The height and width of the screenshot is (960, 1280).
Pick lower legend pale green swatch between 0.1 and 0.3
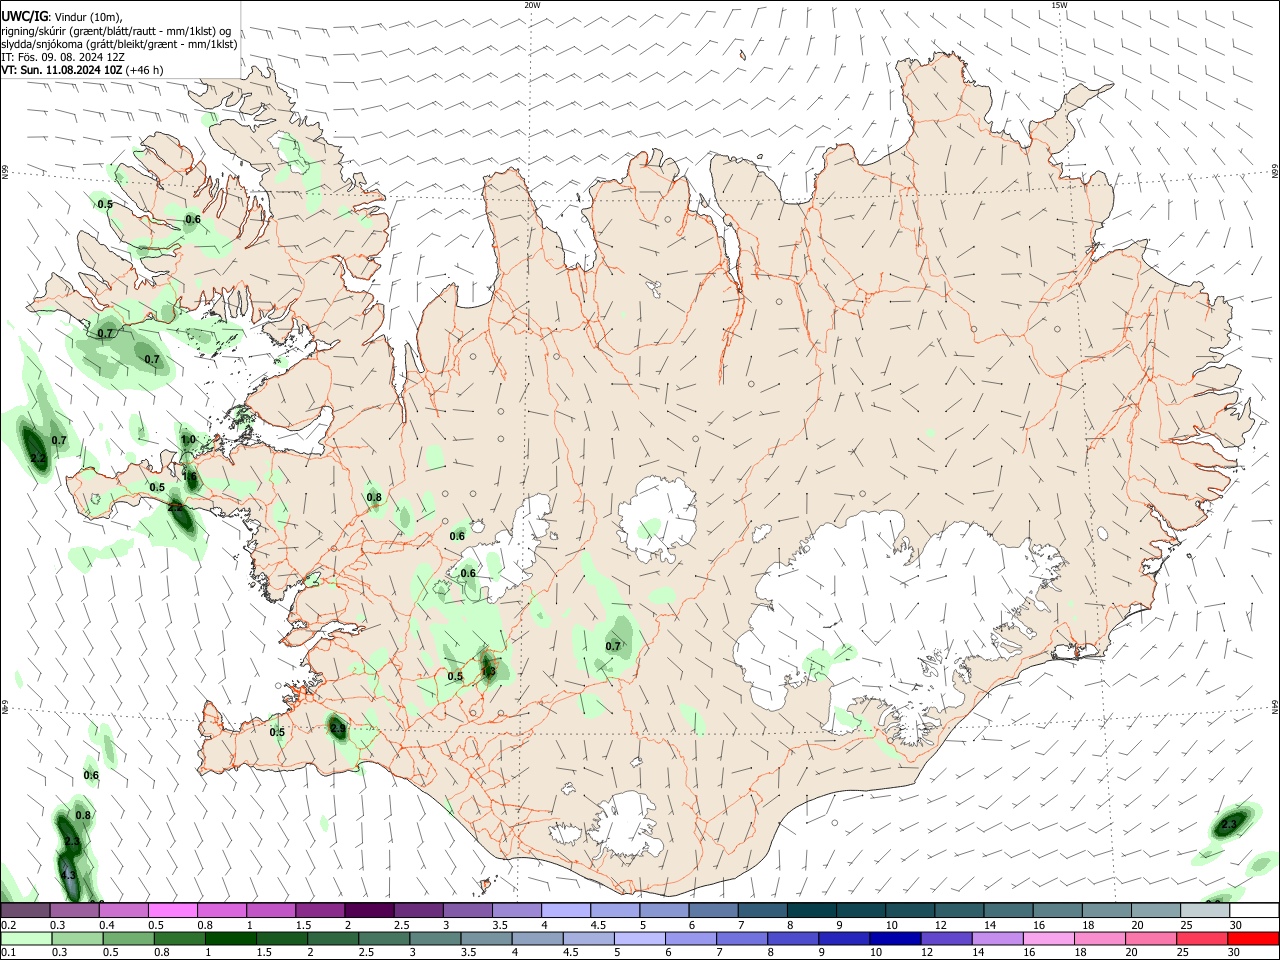pos(26,938)
